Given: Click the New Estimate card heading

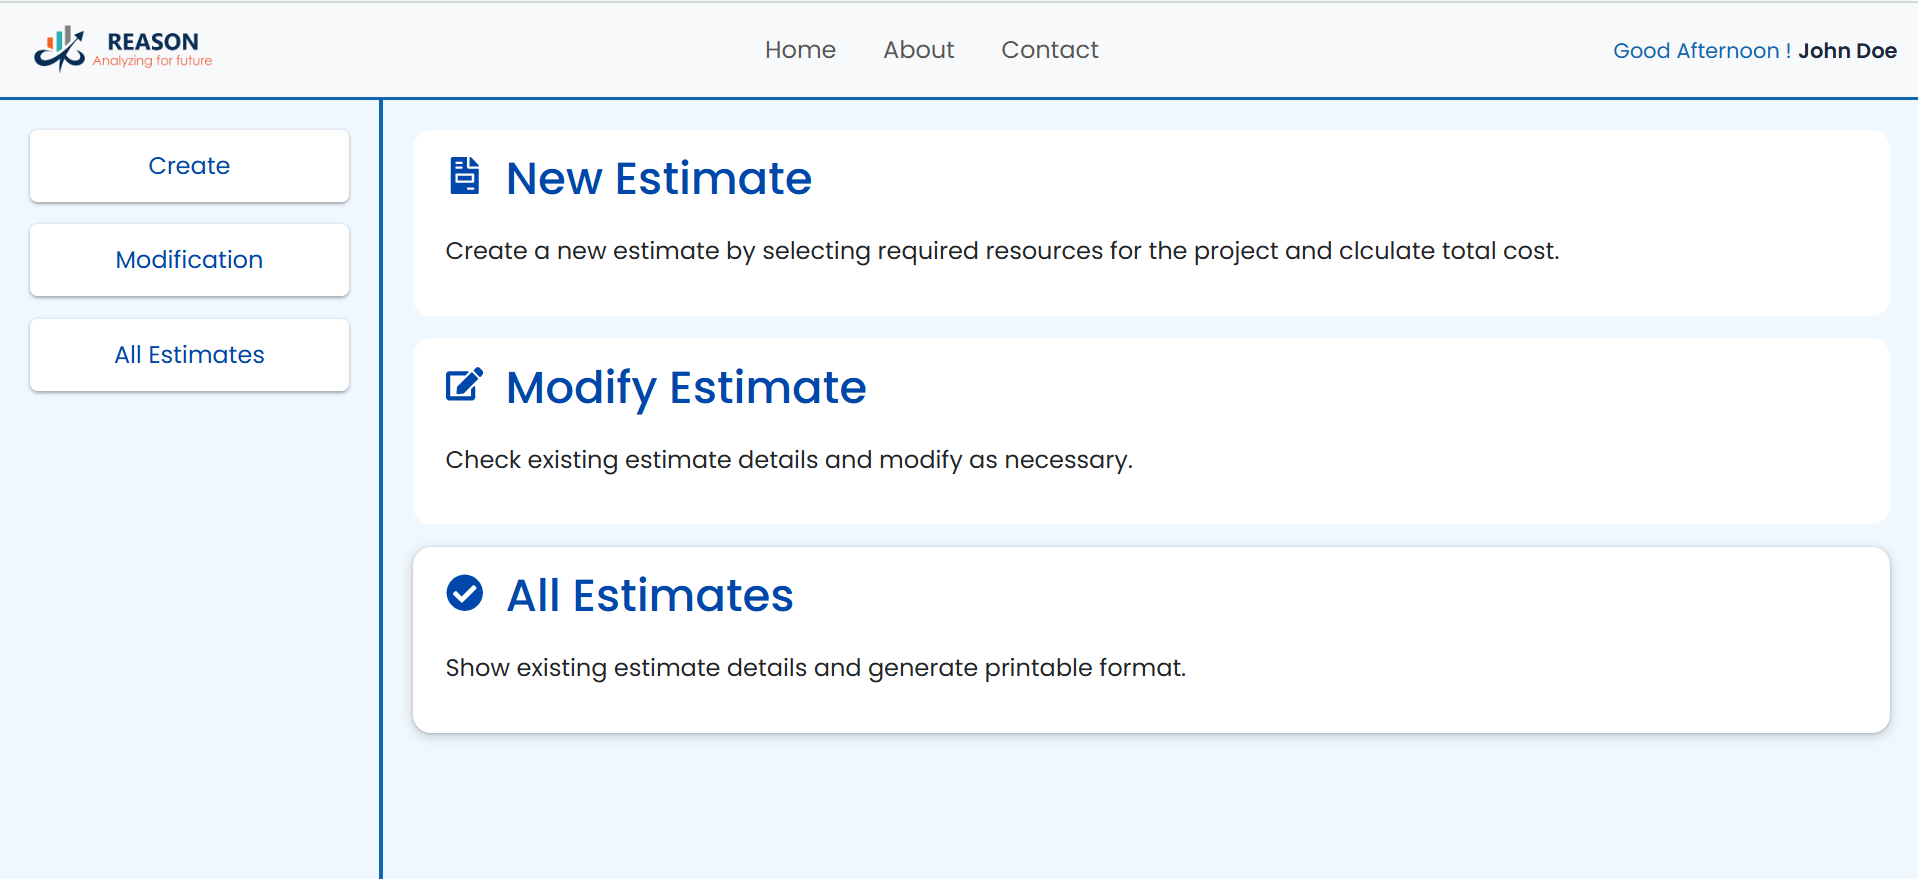Looking at the screenshot, I should (658, 179).
